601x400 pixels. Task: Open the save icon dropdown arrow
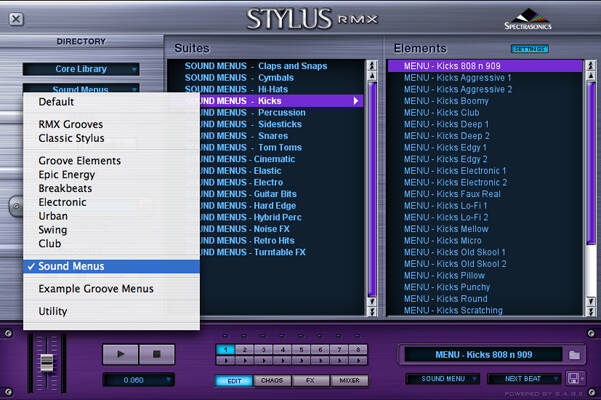582,379
